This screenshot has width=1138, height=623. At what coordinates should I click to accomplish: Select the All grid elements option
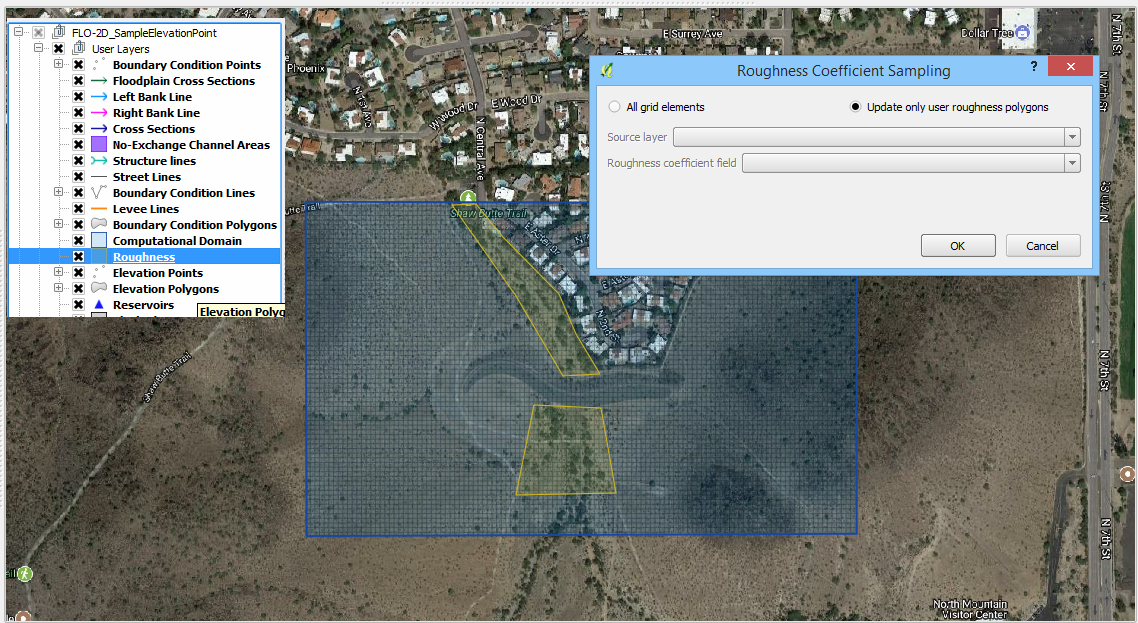[615, 107]
